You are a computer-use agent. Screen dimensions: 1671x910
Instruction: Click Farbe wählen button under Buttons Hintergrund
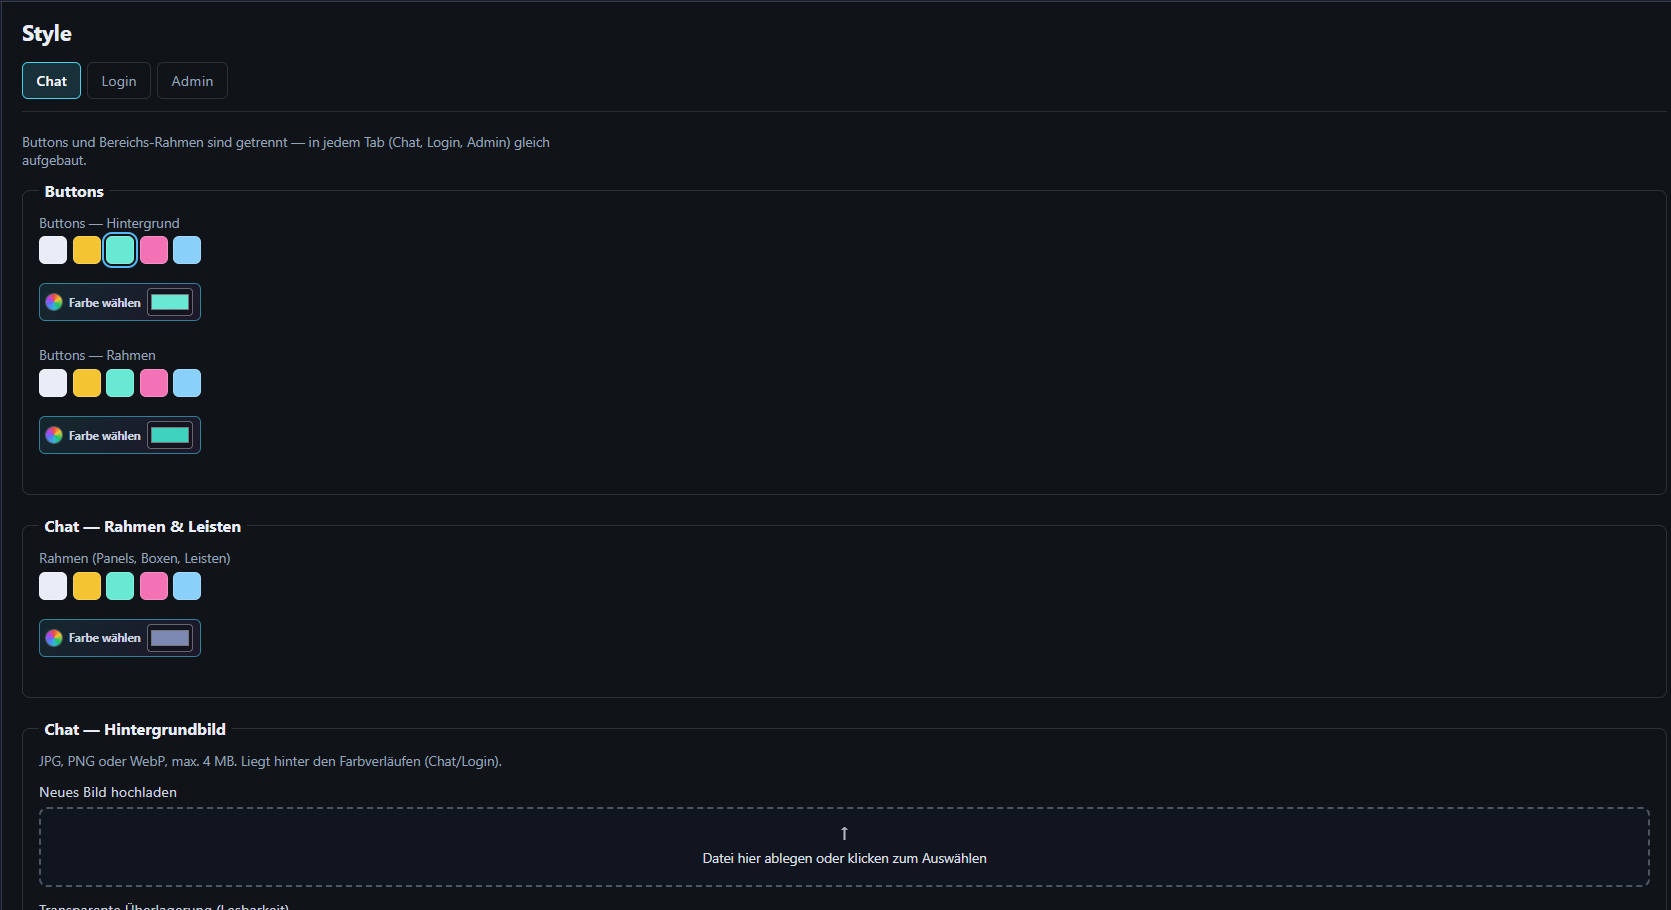[120, 302]
